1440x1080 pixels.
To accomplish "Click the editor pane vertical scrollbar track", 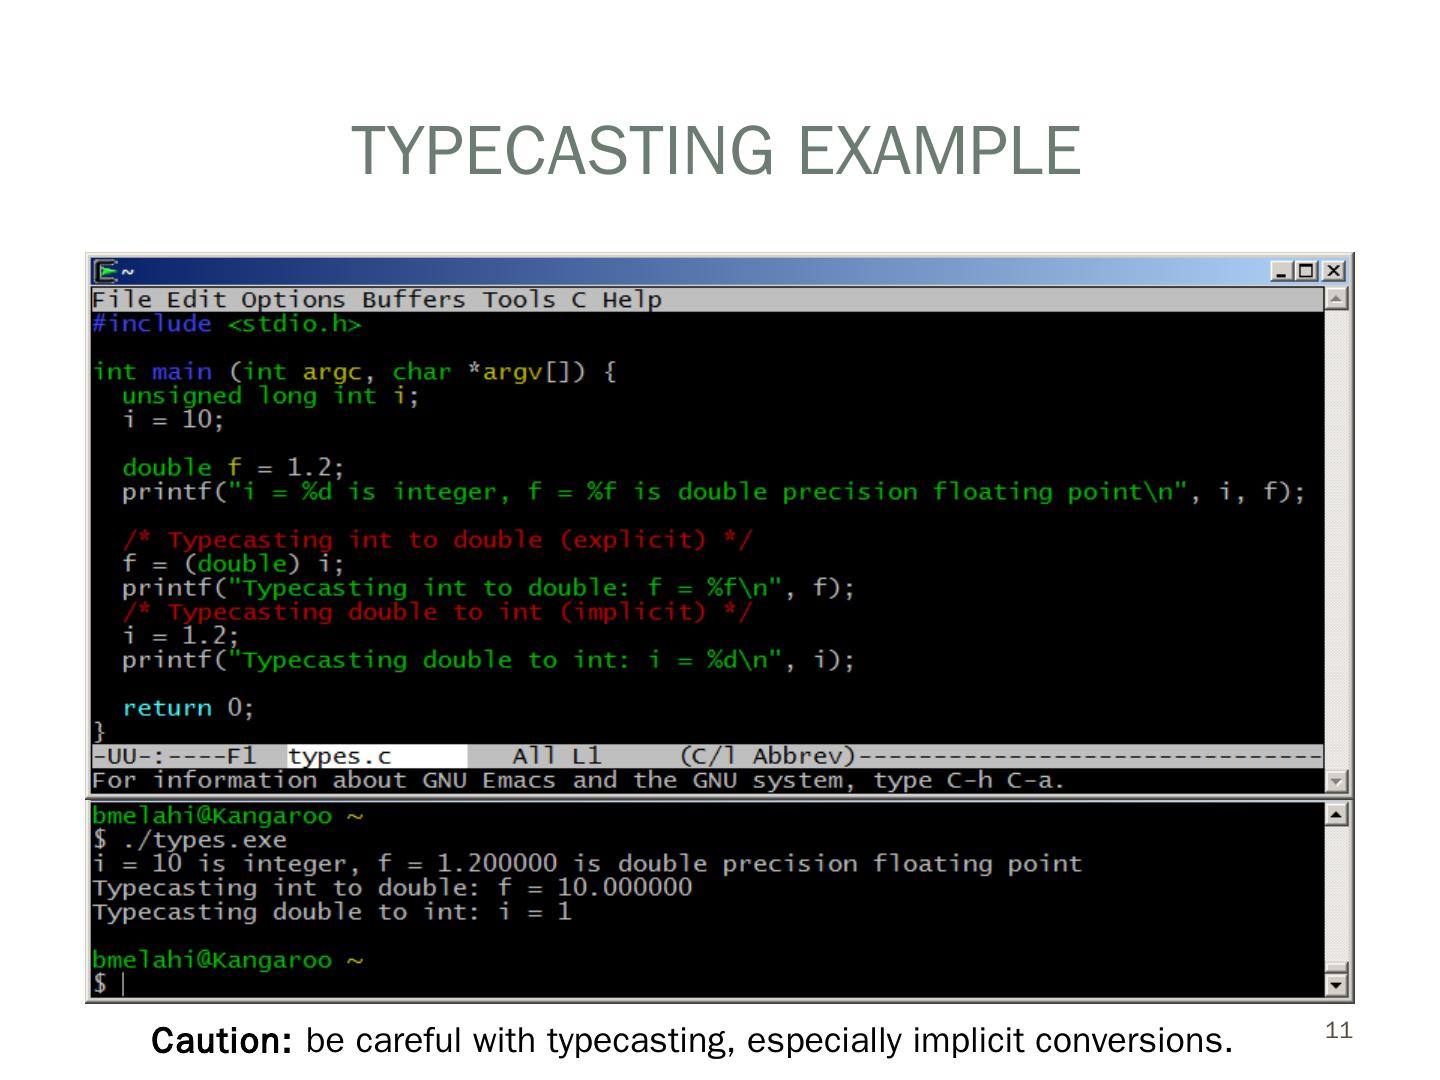I will (1336, 540).
